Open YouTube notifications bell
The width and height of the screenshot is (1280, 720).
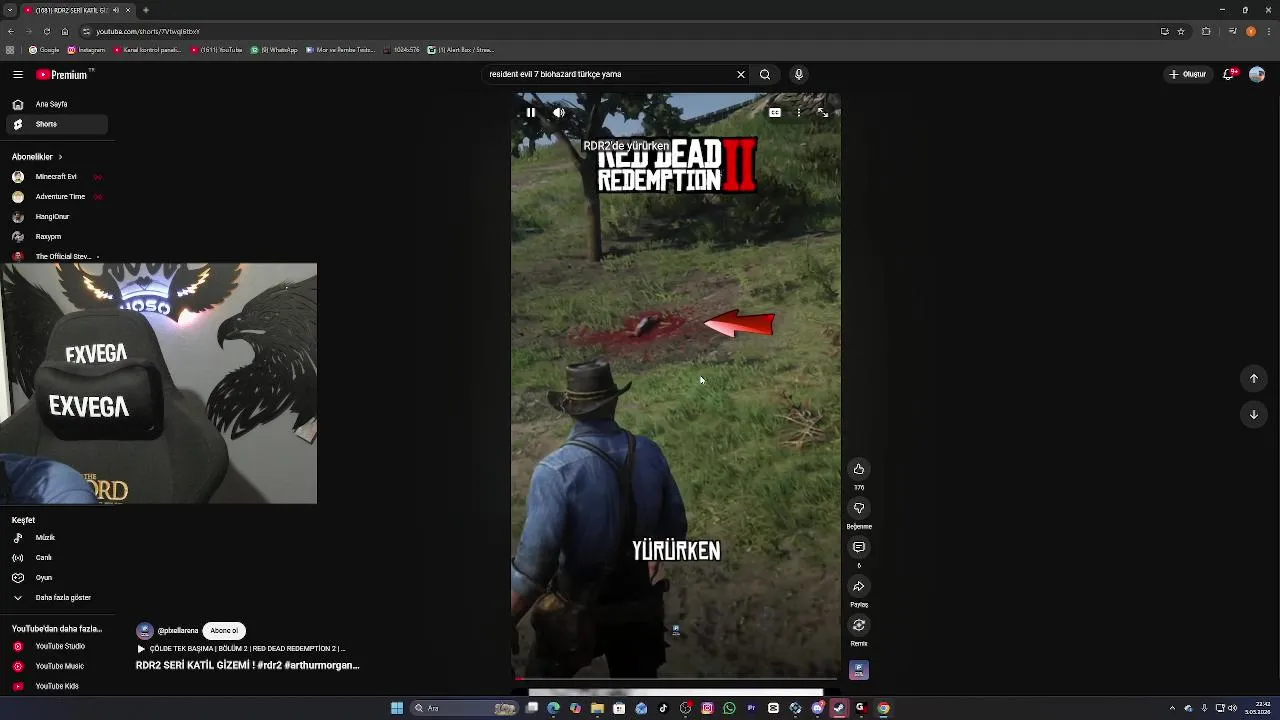click(x=1229, y=74)
